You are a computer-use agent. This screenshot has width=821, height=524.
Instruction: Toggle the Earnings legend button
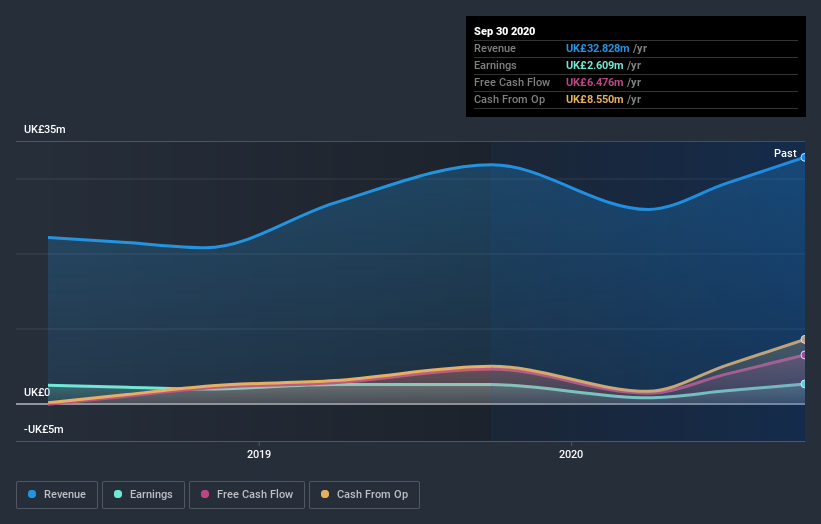pyautogui.click(x=143, y=495)
